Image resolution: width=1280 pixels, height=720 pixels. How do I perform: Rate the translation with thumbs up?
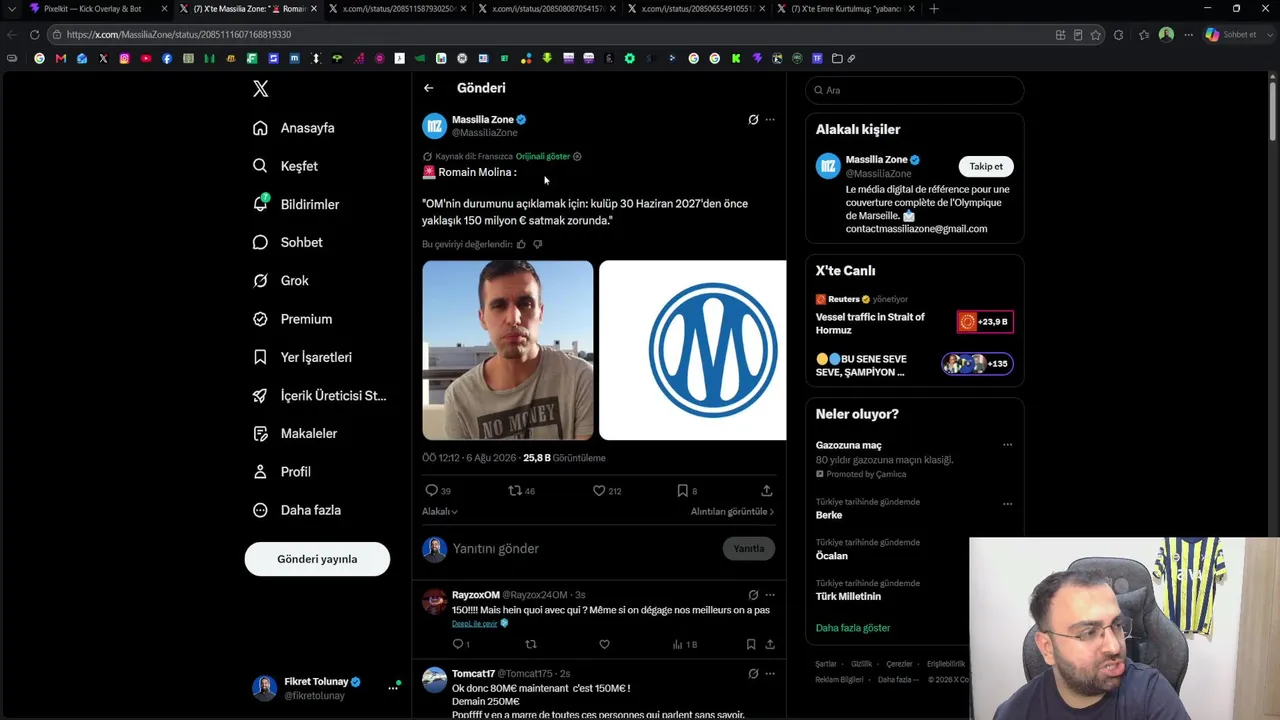[x=521, y=244]
